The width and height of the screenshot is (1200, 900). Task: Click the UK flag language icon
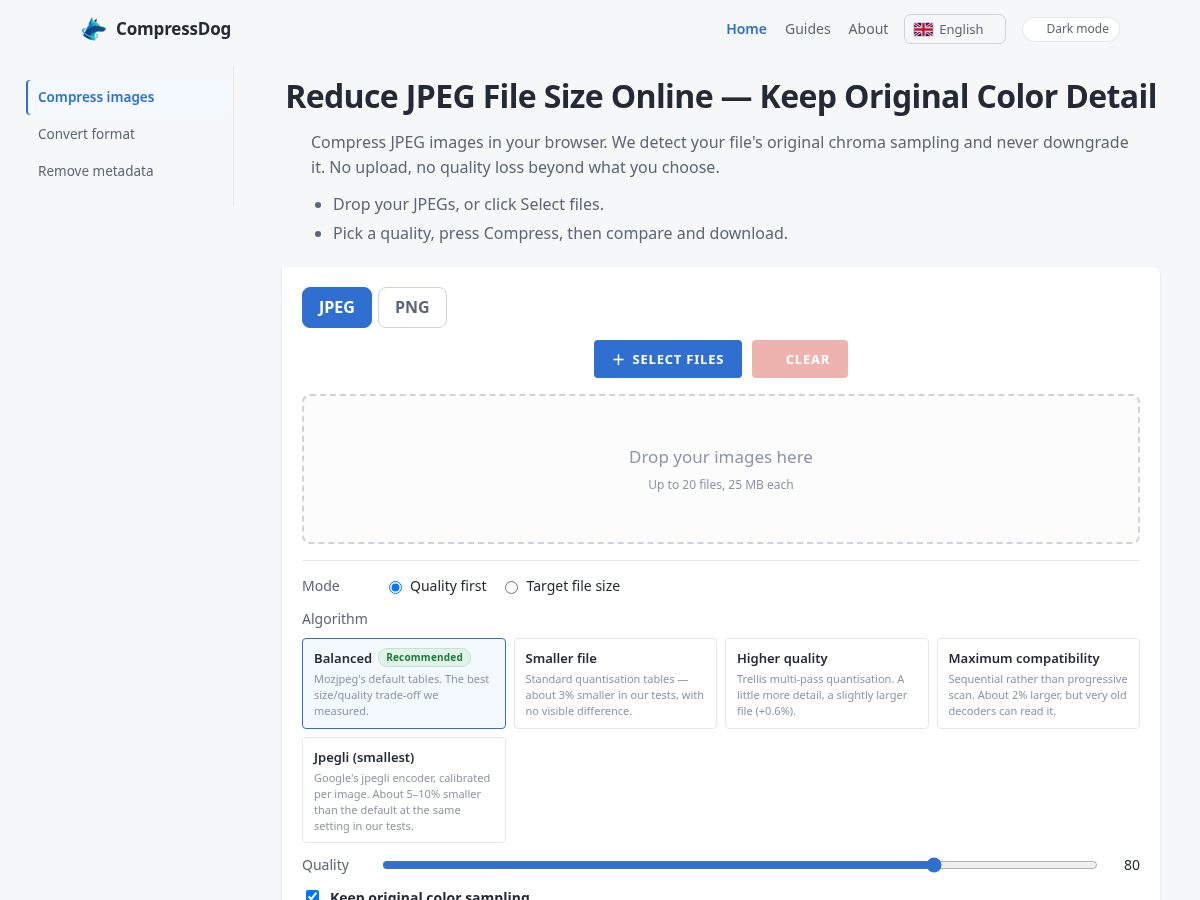pos(923,29)
